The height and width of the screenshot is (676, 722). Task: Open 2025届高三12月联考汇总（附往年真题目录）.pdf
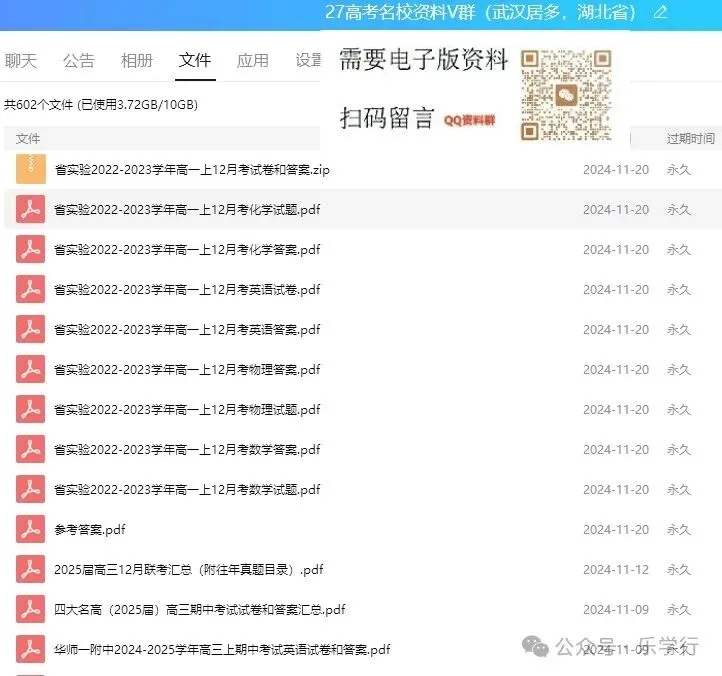189,570
